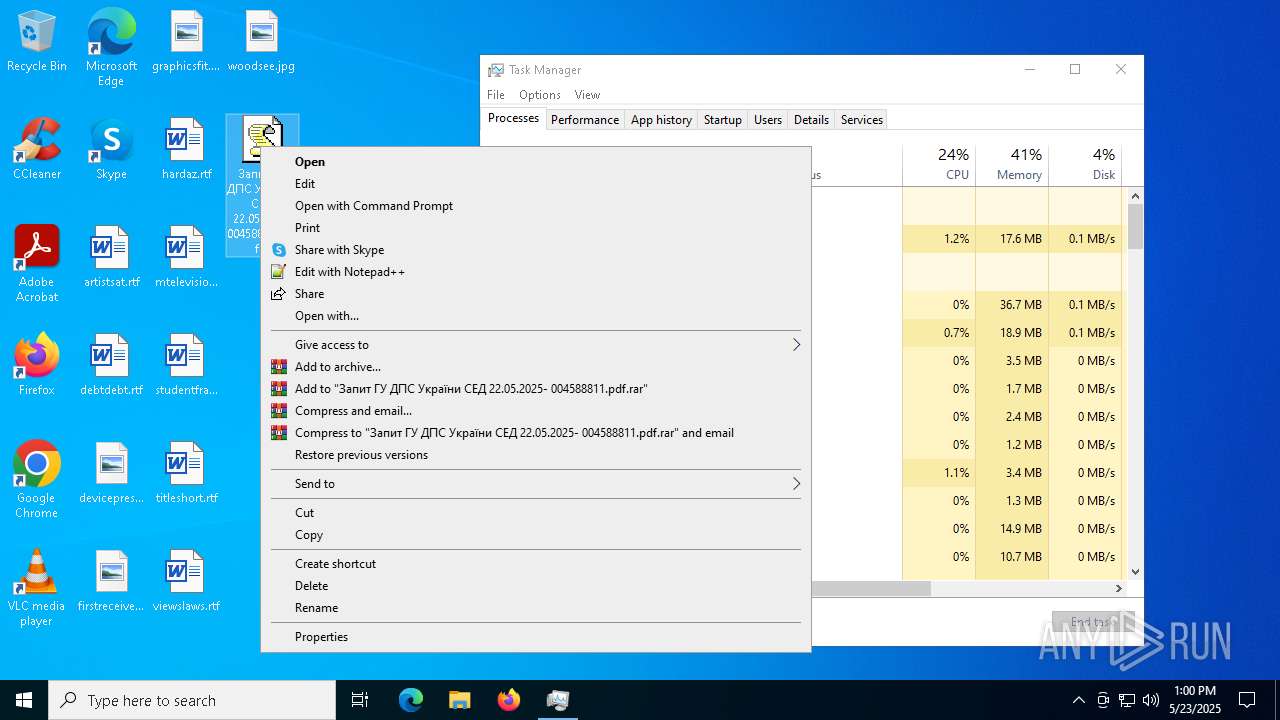Choose Copy in context menu
This screenshot has height=720, width=1280.
click(536, 535)
